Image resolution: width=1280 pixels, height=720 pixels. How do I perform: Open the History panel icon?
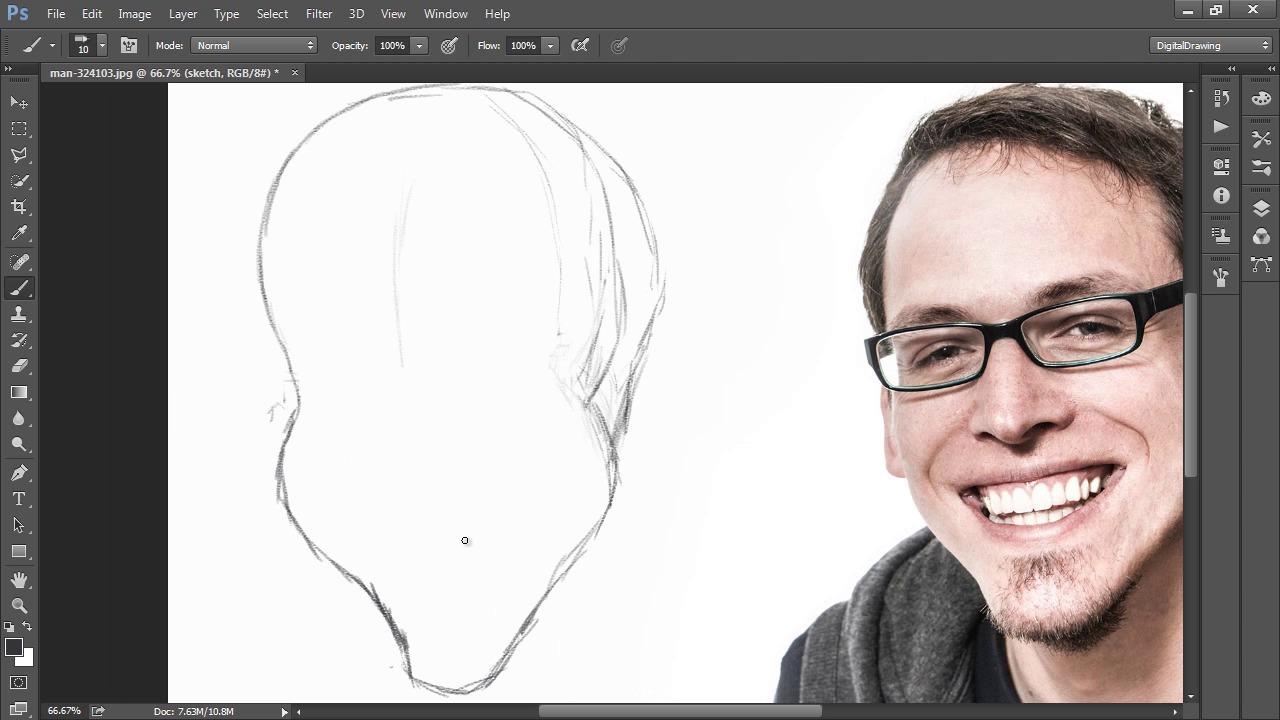[x=1221, y=98]
